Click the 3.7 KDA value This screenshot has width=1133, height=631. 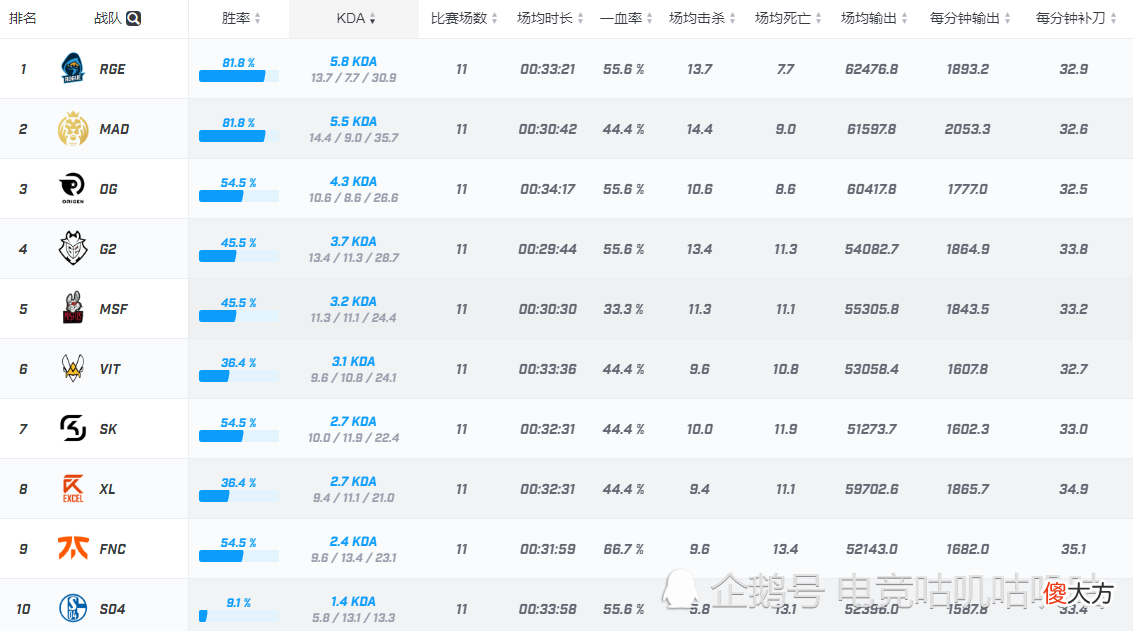(x=353, y=241)
